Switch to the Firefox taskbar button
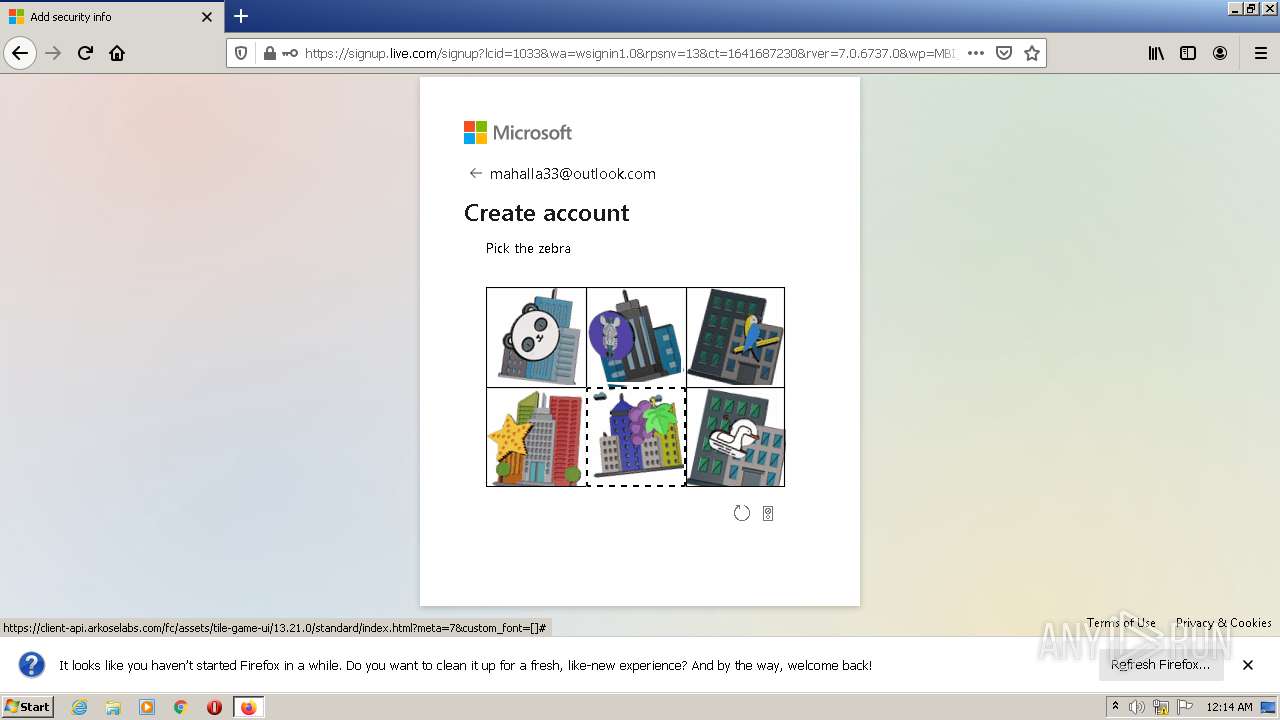Screen dimensions: 1280x720 pos(248,707)
